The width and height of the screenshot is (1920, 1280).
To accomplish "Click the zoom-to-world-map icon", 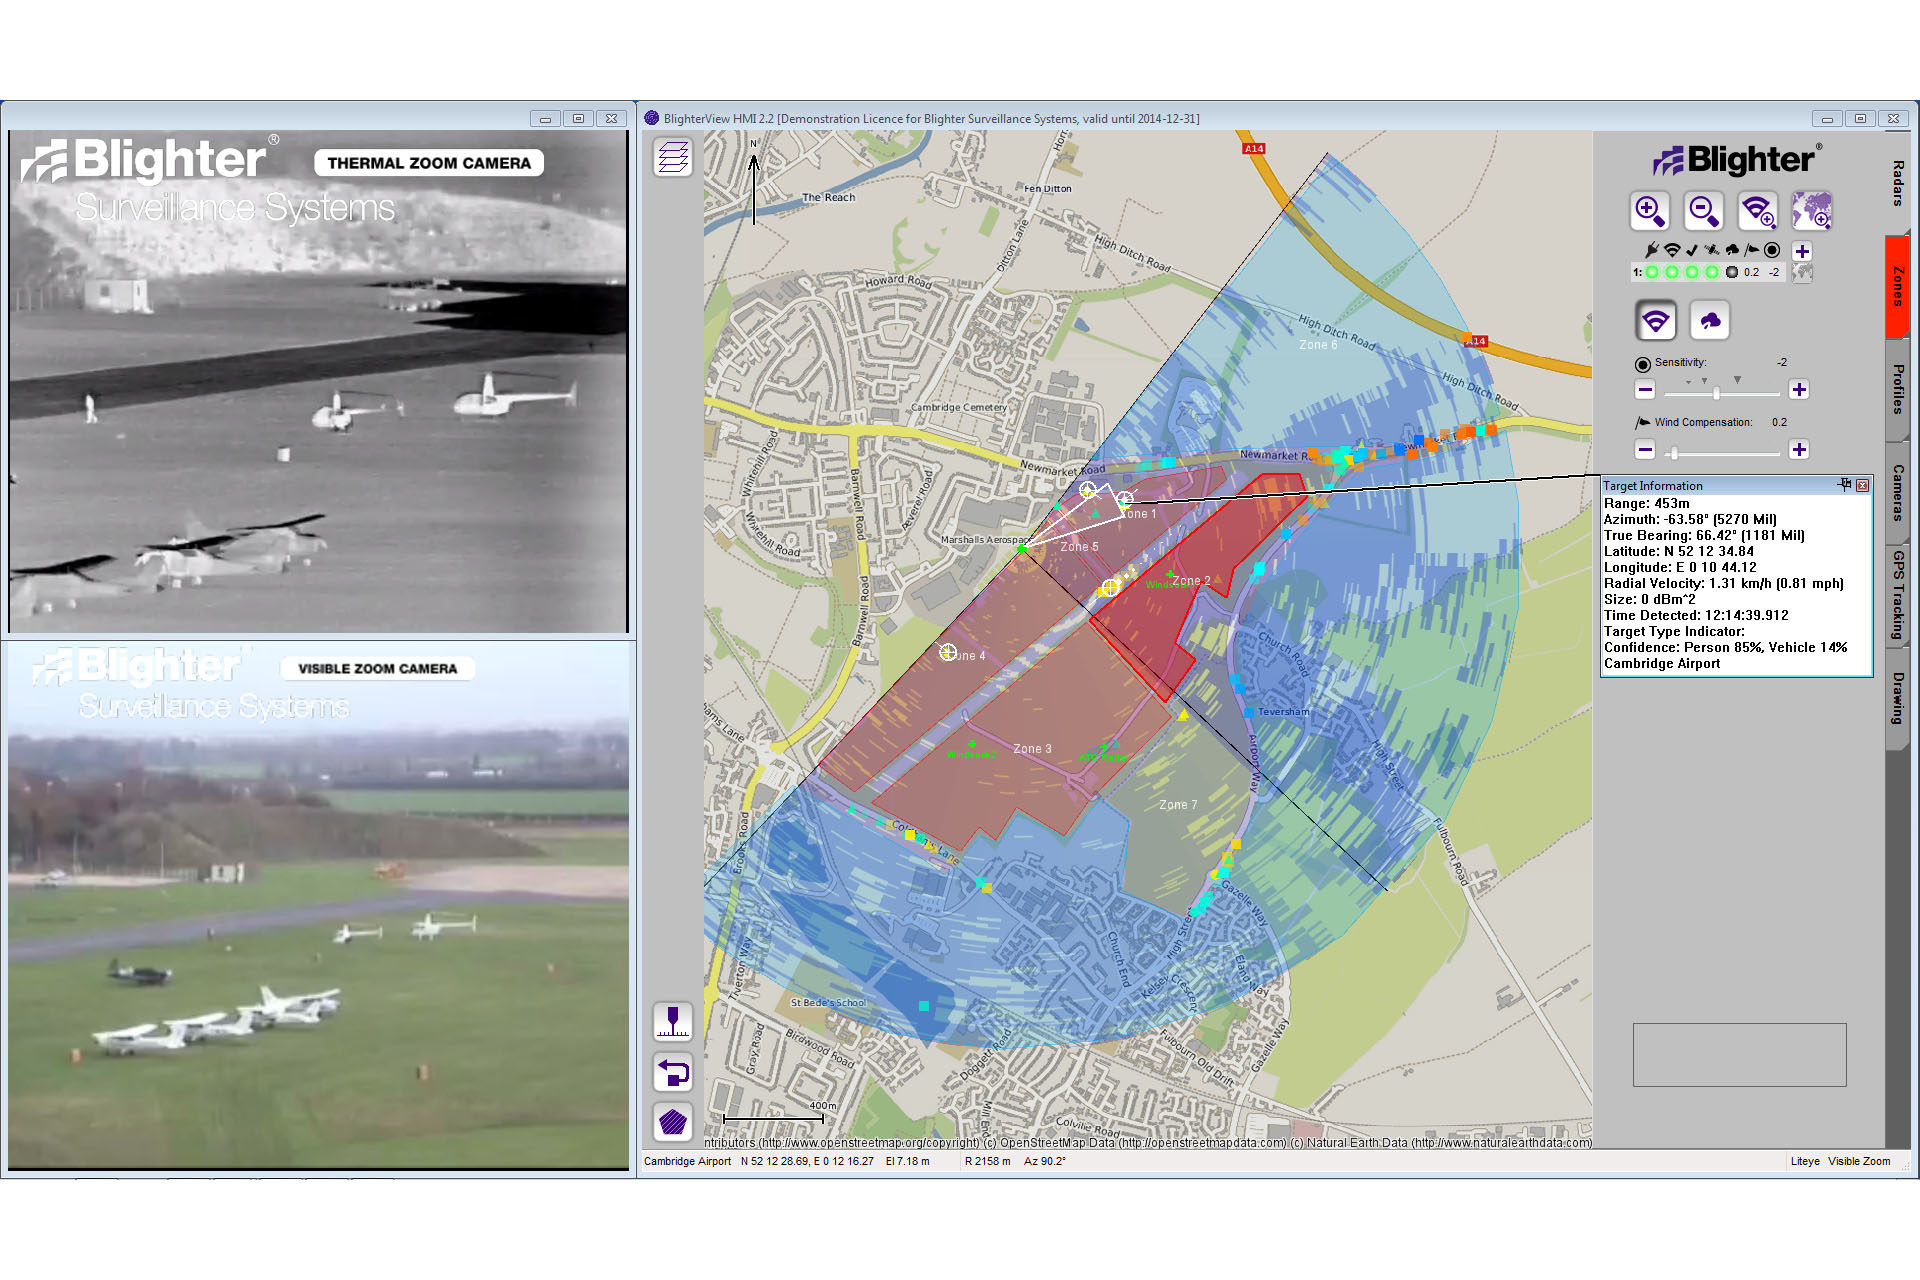I will (x=1811, y=211).
